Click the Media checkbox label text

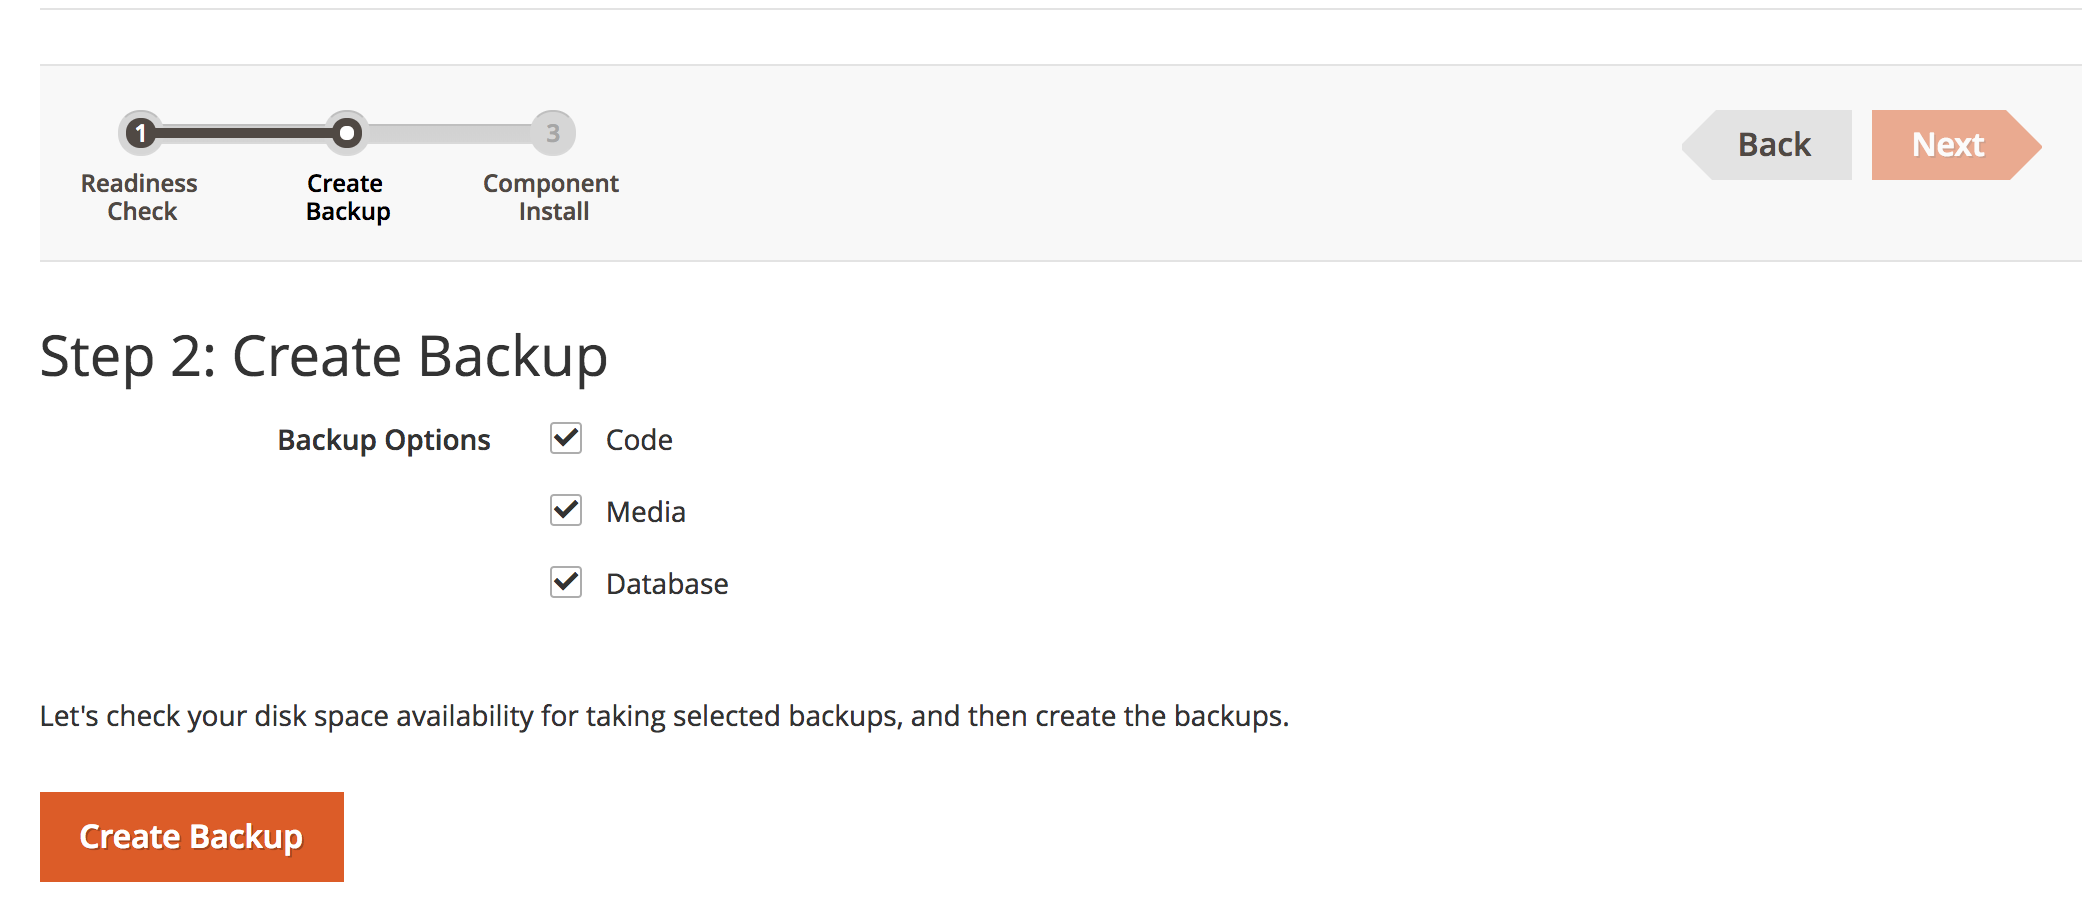coord(646,512)
